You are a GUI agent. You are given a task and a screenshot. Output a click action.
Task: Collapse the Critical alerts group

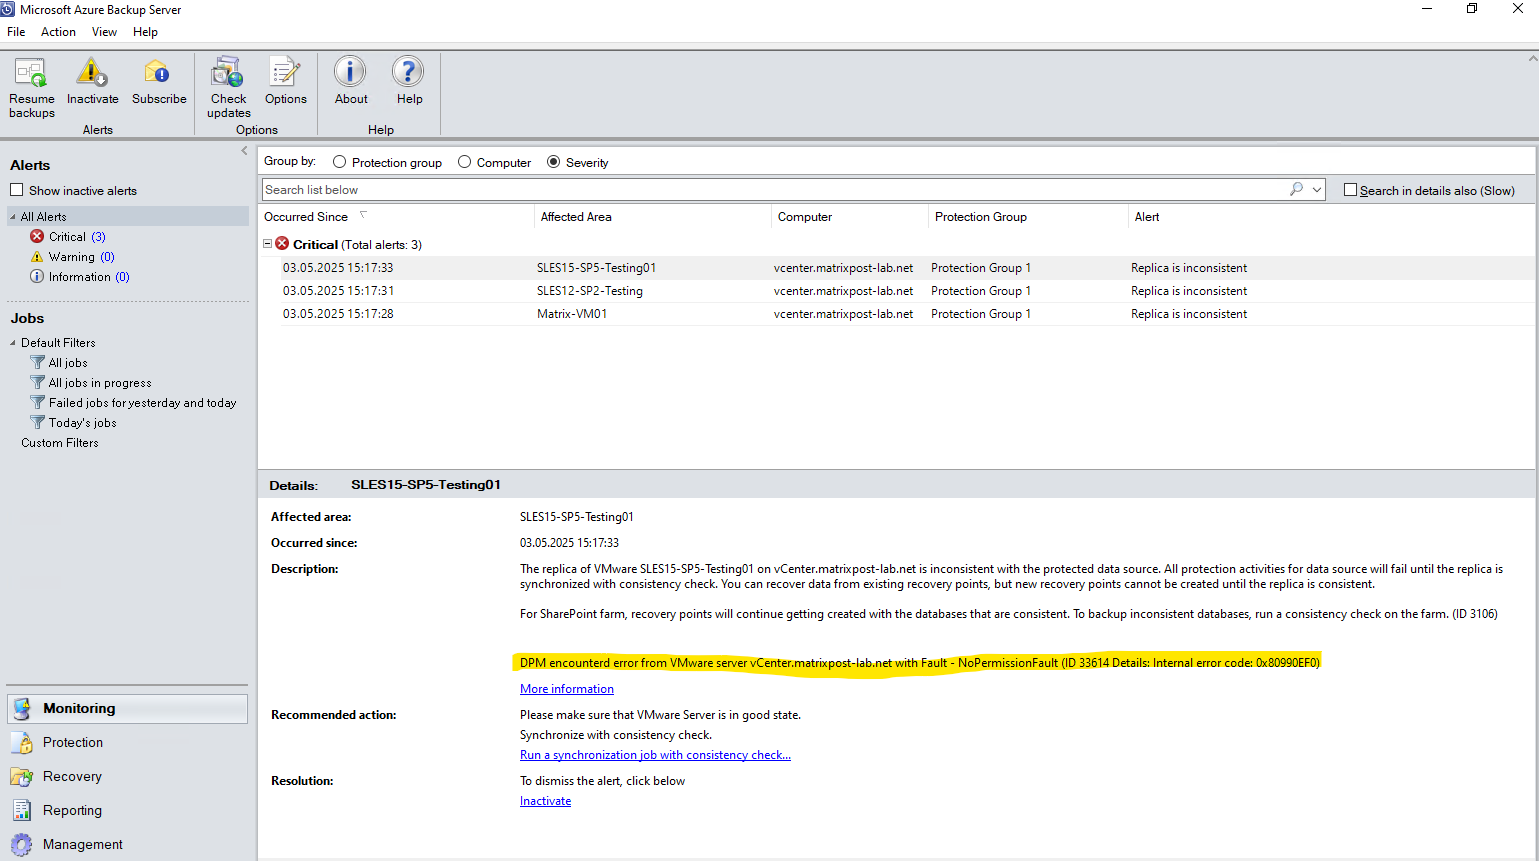pyautogui.click(x=267, y=244)
